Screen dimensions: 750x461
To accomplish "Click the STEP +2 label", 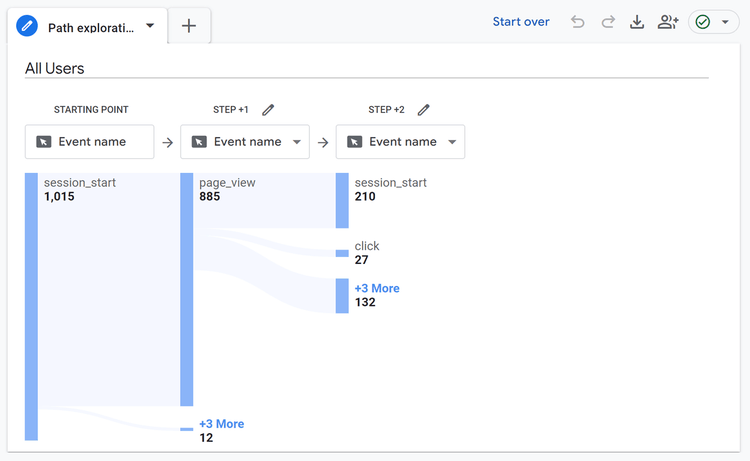I will (386, 110).
